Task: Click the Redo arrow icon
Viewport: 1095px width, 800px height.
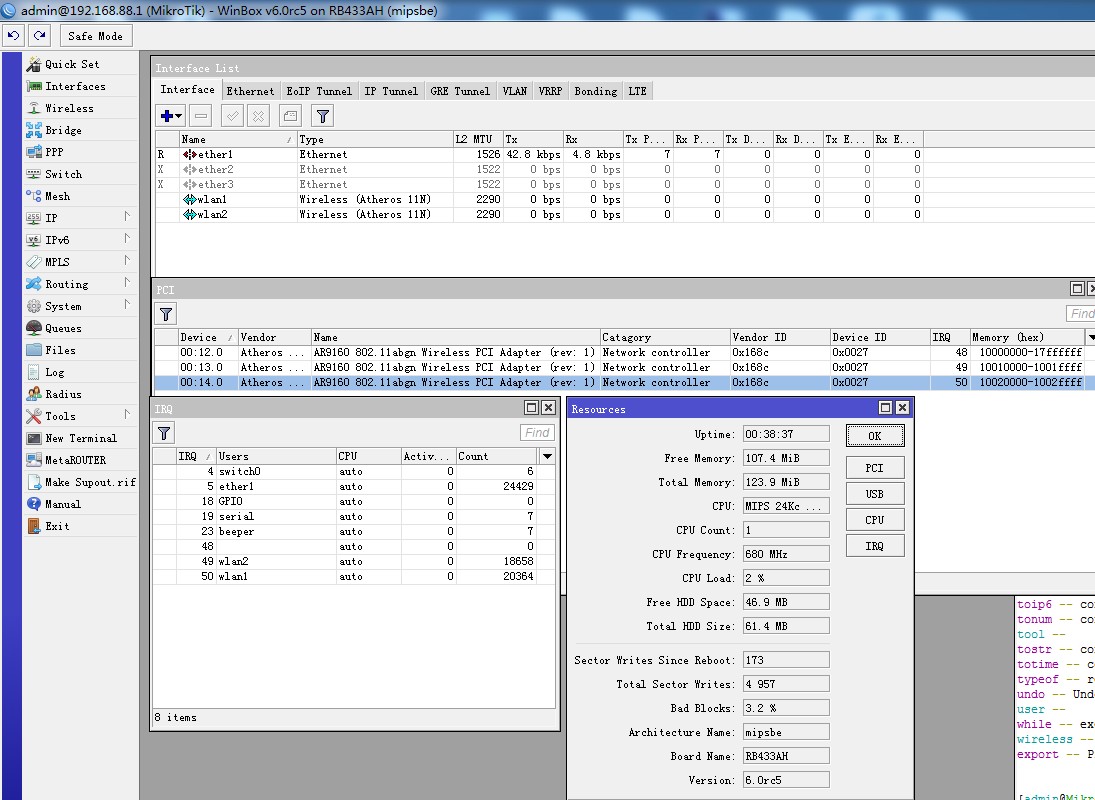Action: tap(40, 36)
